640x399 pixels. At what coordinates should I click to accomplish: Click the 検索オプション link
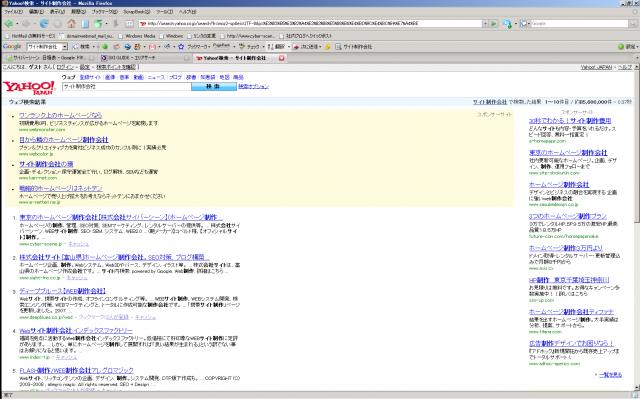[253, 86]
